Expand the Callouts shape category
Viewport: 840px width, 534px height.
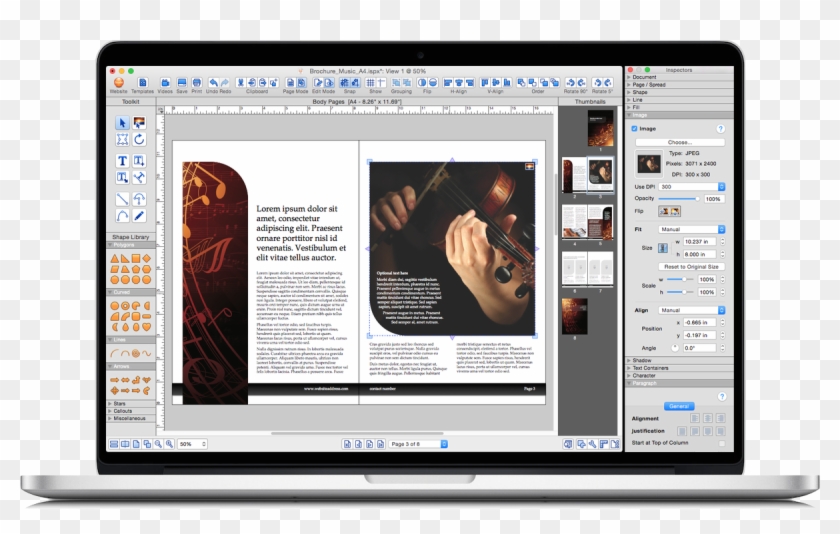coord(132,411)
